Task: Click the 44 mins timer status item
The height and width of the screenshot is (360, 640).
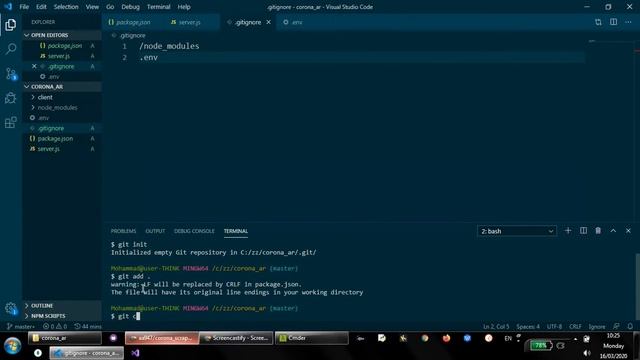Action: point(88,327)
